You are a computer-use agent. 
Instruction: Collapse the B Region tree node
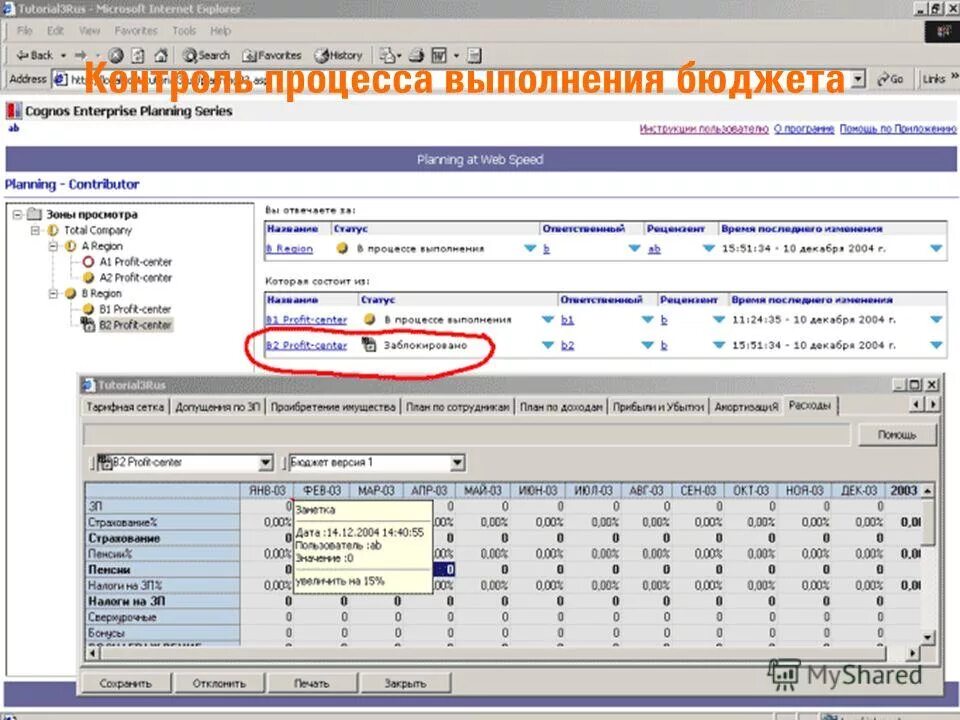tap(54, 292)
